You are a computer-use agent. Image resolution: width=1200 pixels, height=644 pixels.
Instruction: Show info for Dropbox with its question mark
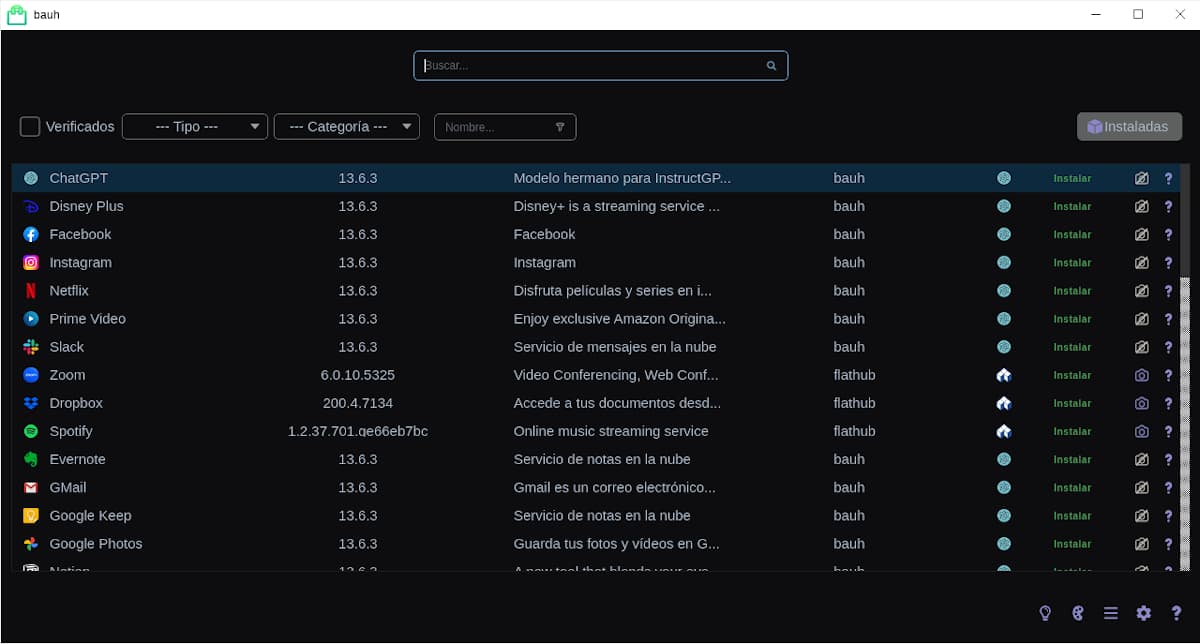click(x=1168, y=403)
